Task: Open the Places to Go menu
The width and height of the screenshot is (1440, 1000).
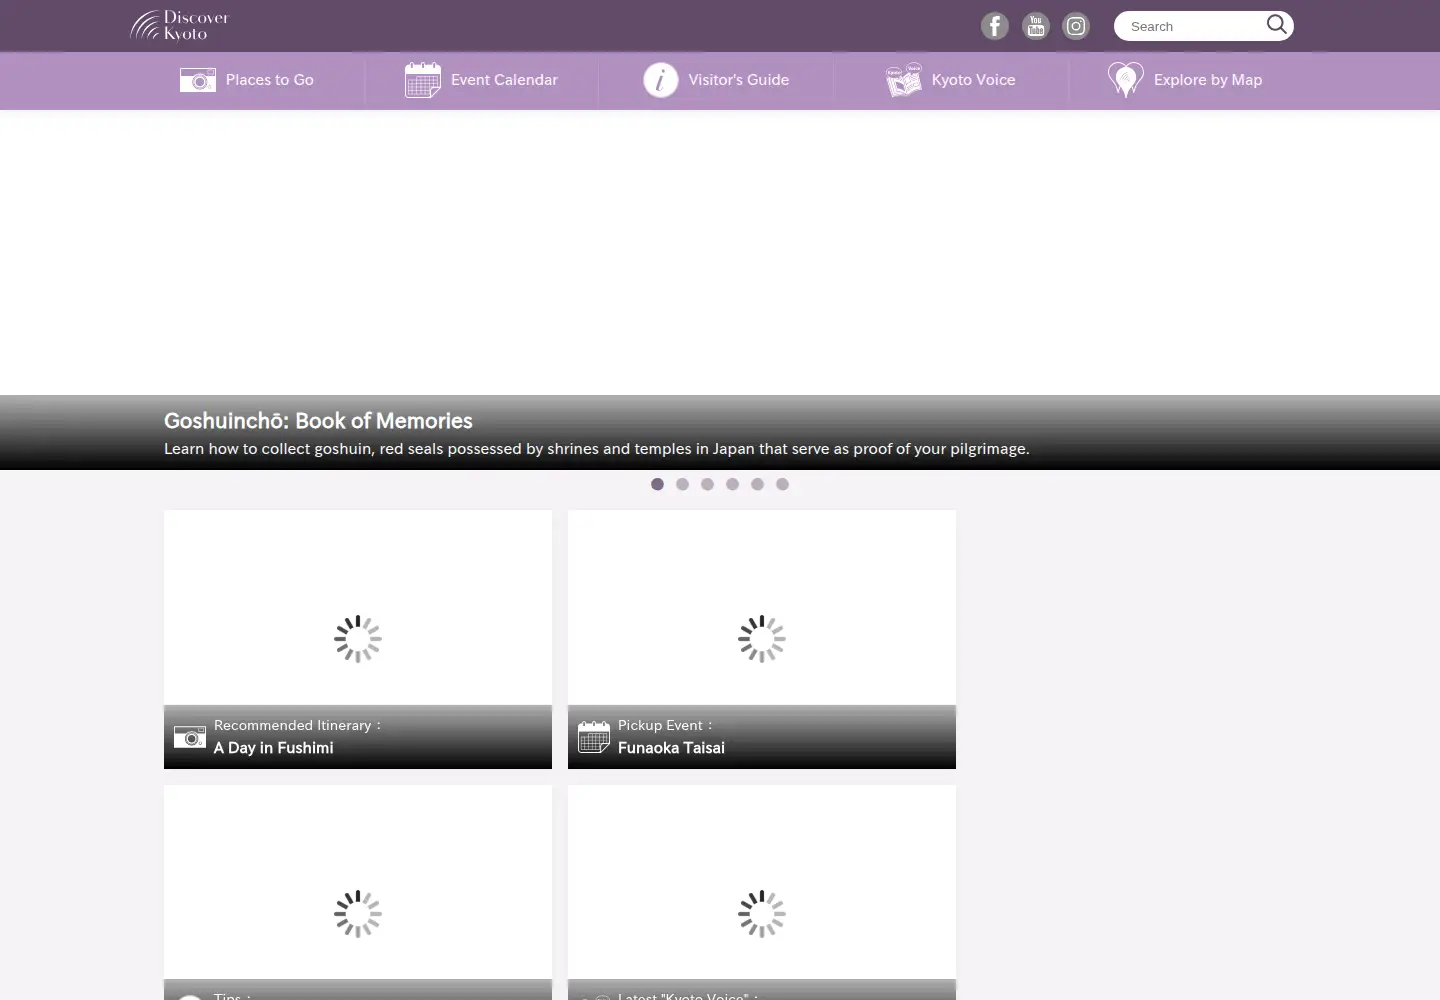Action: click(x=247, y=80)
